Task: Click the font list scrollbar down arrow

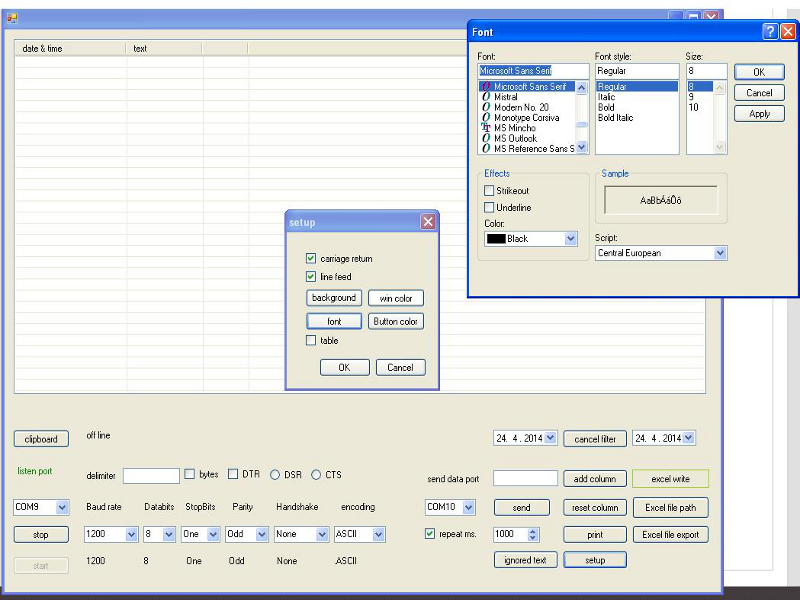Action: coord(582,147)
